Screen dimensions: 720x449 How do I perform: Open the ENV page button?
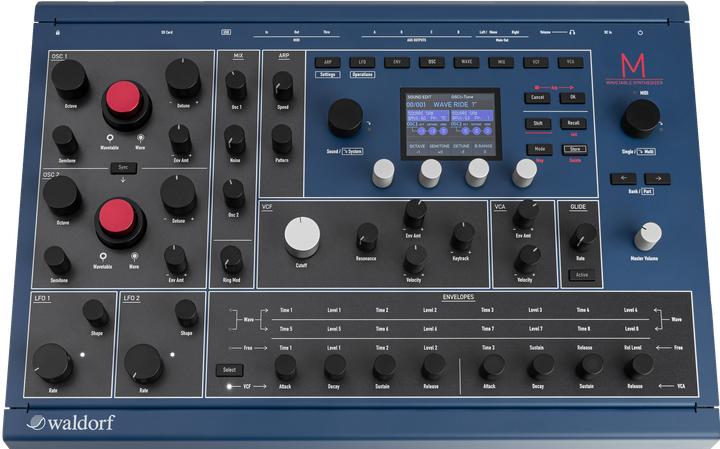point(397,62)
